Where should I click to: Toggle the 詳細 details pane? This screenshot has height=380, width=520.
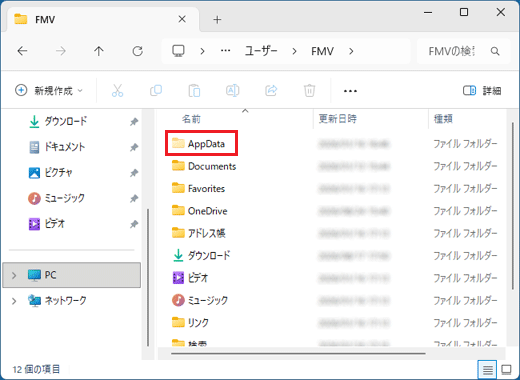[482, 91]
